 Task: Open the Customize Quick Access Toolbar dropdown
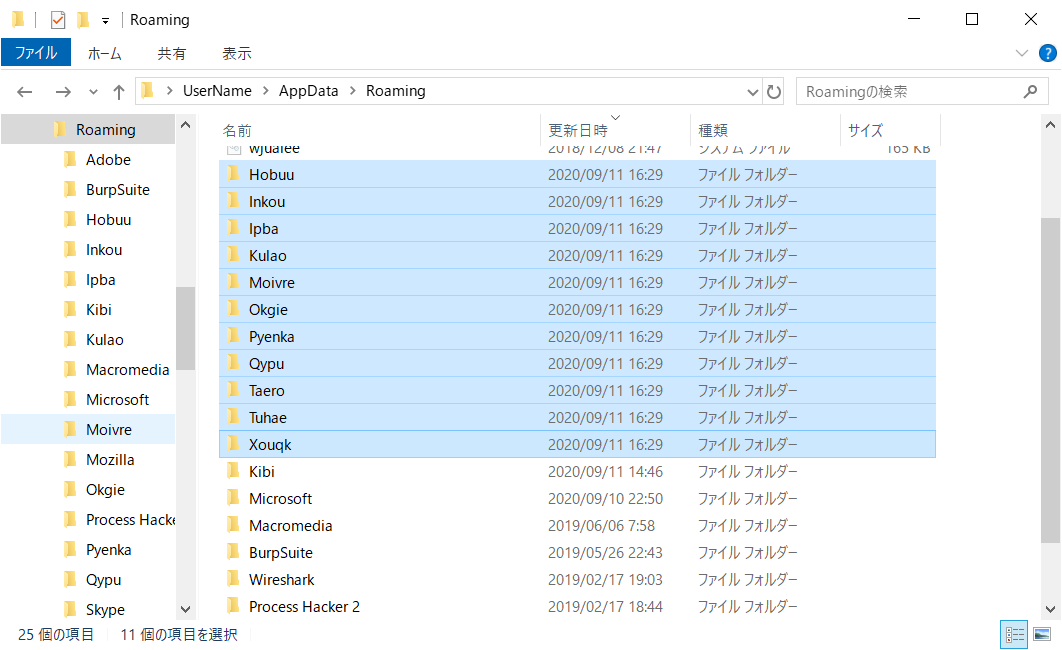(x=106, y=21)
